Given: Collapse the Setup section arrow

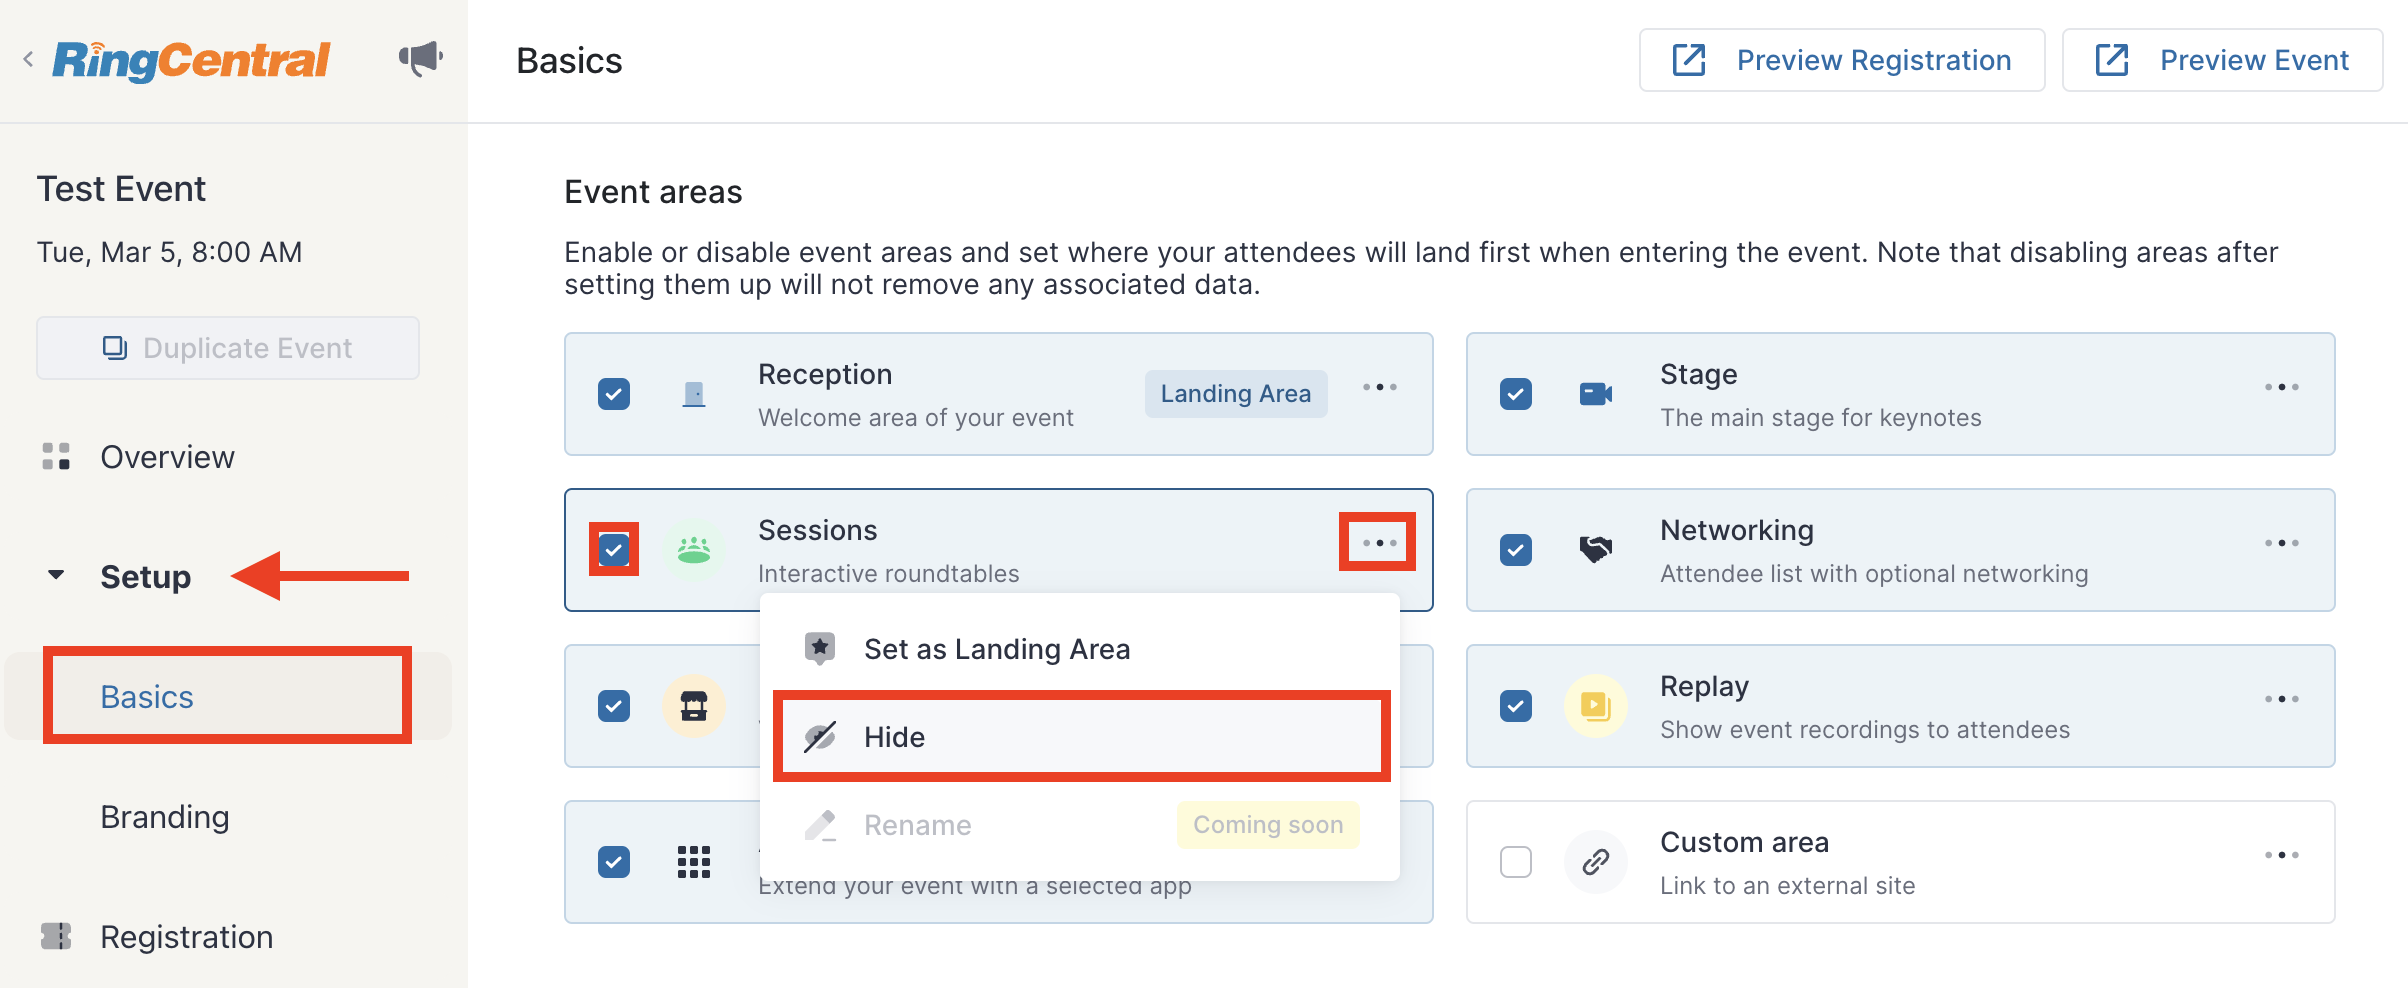Looking at the screenshot, I should pos(56,575).
